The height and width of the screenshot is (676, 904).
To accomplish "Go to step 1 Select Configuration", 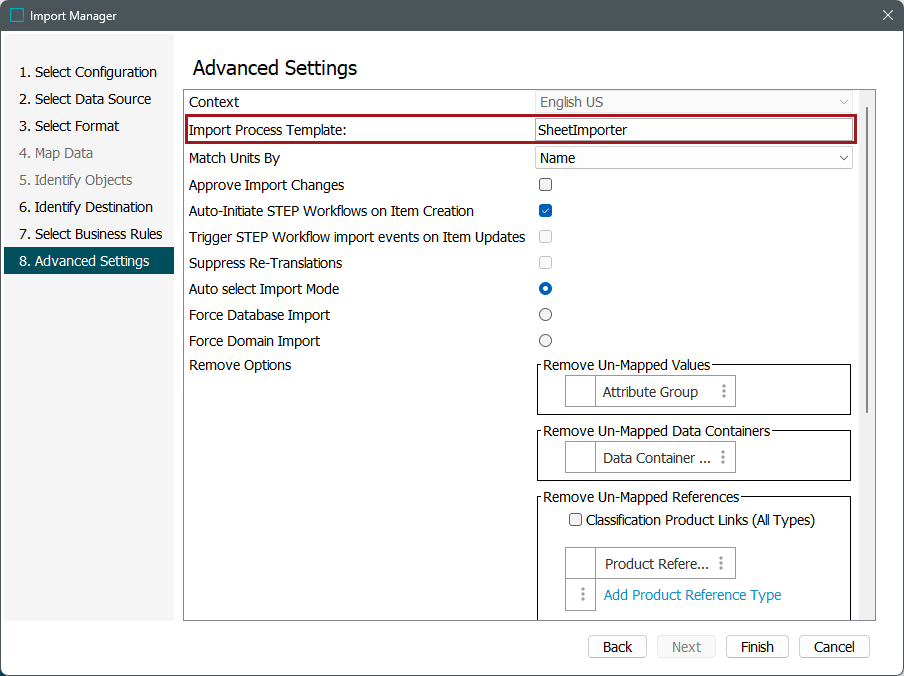I will tap(88, 72).
